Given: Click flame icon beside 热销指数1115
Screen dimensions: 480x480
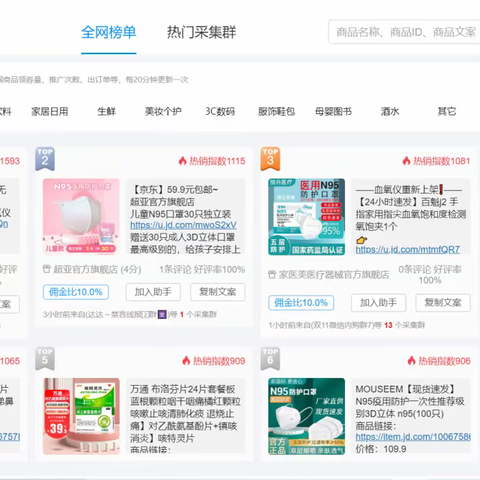Looking at the screenshot, I should [x=182, y=161].
